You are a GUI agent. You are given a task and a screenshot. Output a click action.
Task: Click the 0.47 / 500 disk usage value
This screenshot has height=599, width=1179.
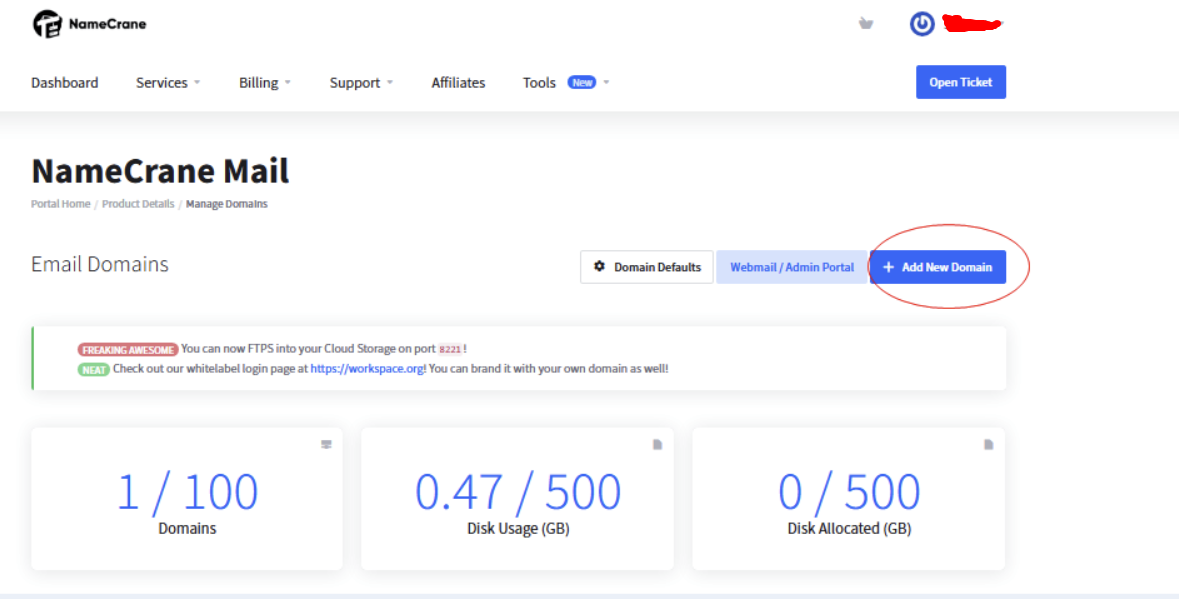[518, 492]
